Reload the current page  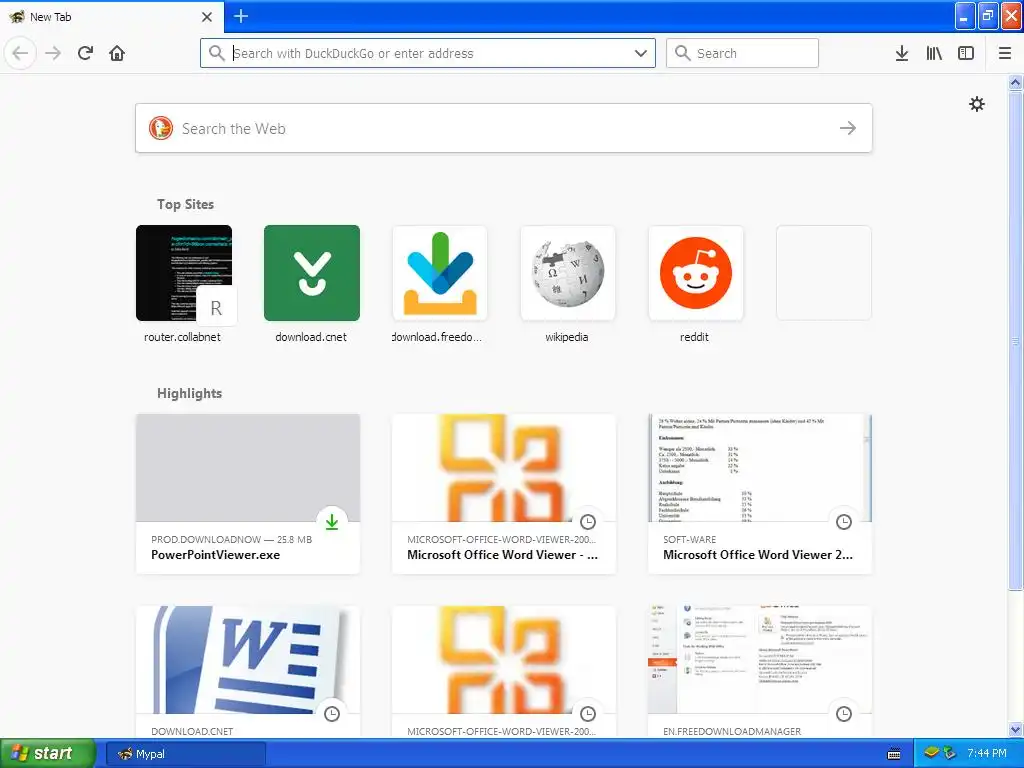(85, 53)
